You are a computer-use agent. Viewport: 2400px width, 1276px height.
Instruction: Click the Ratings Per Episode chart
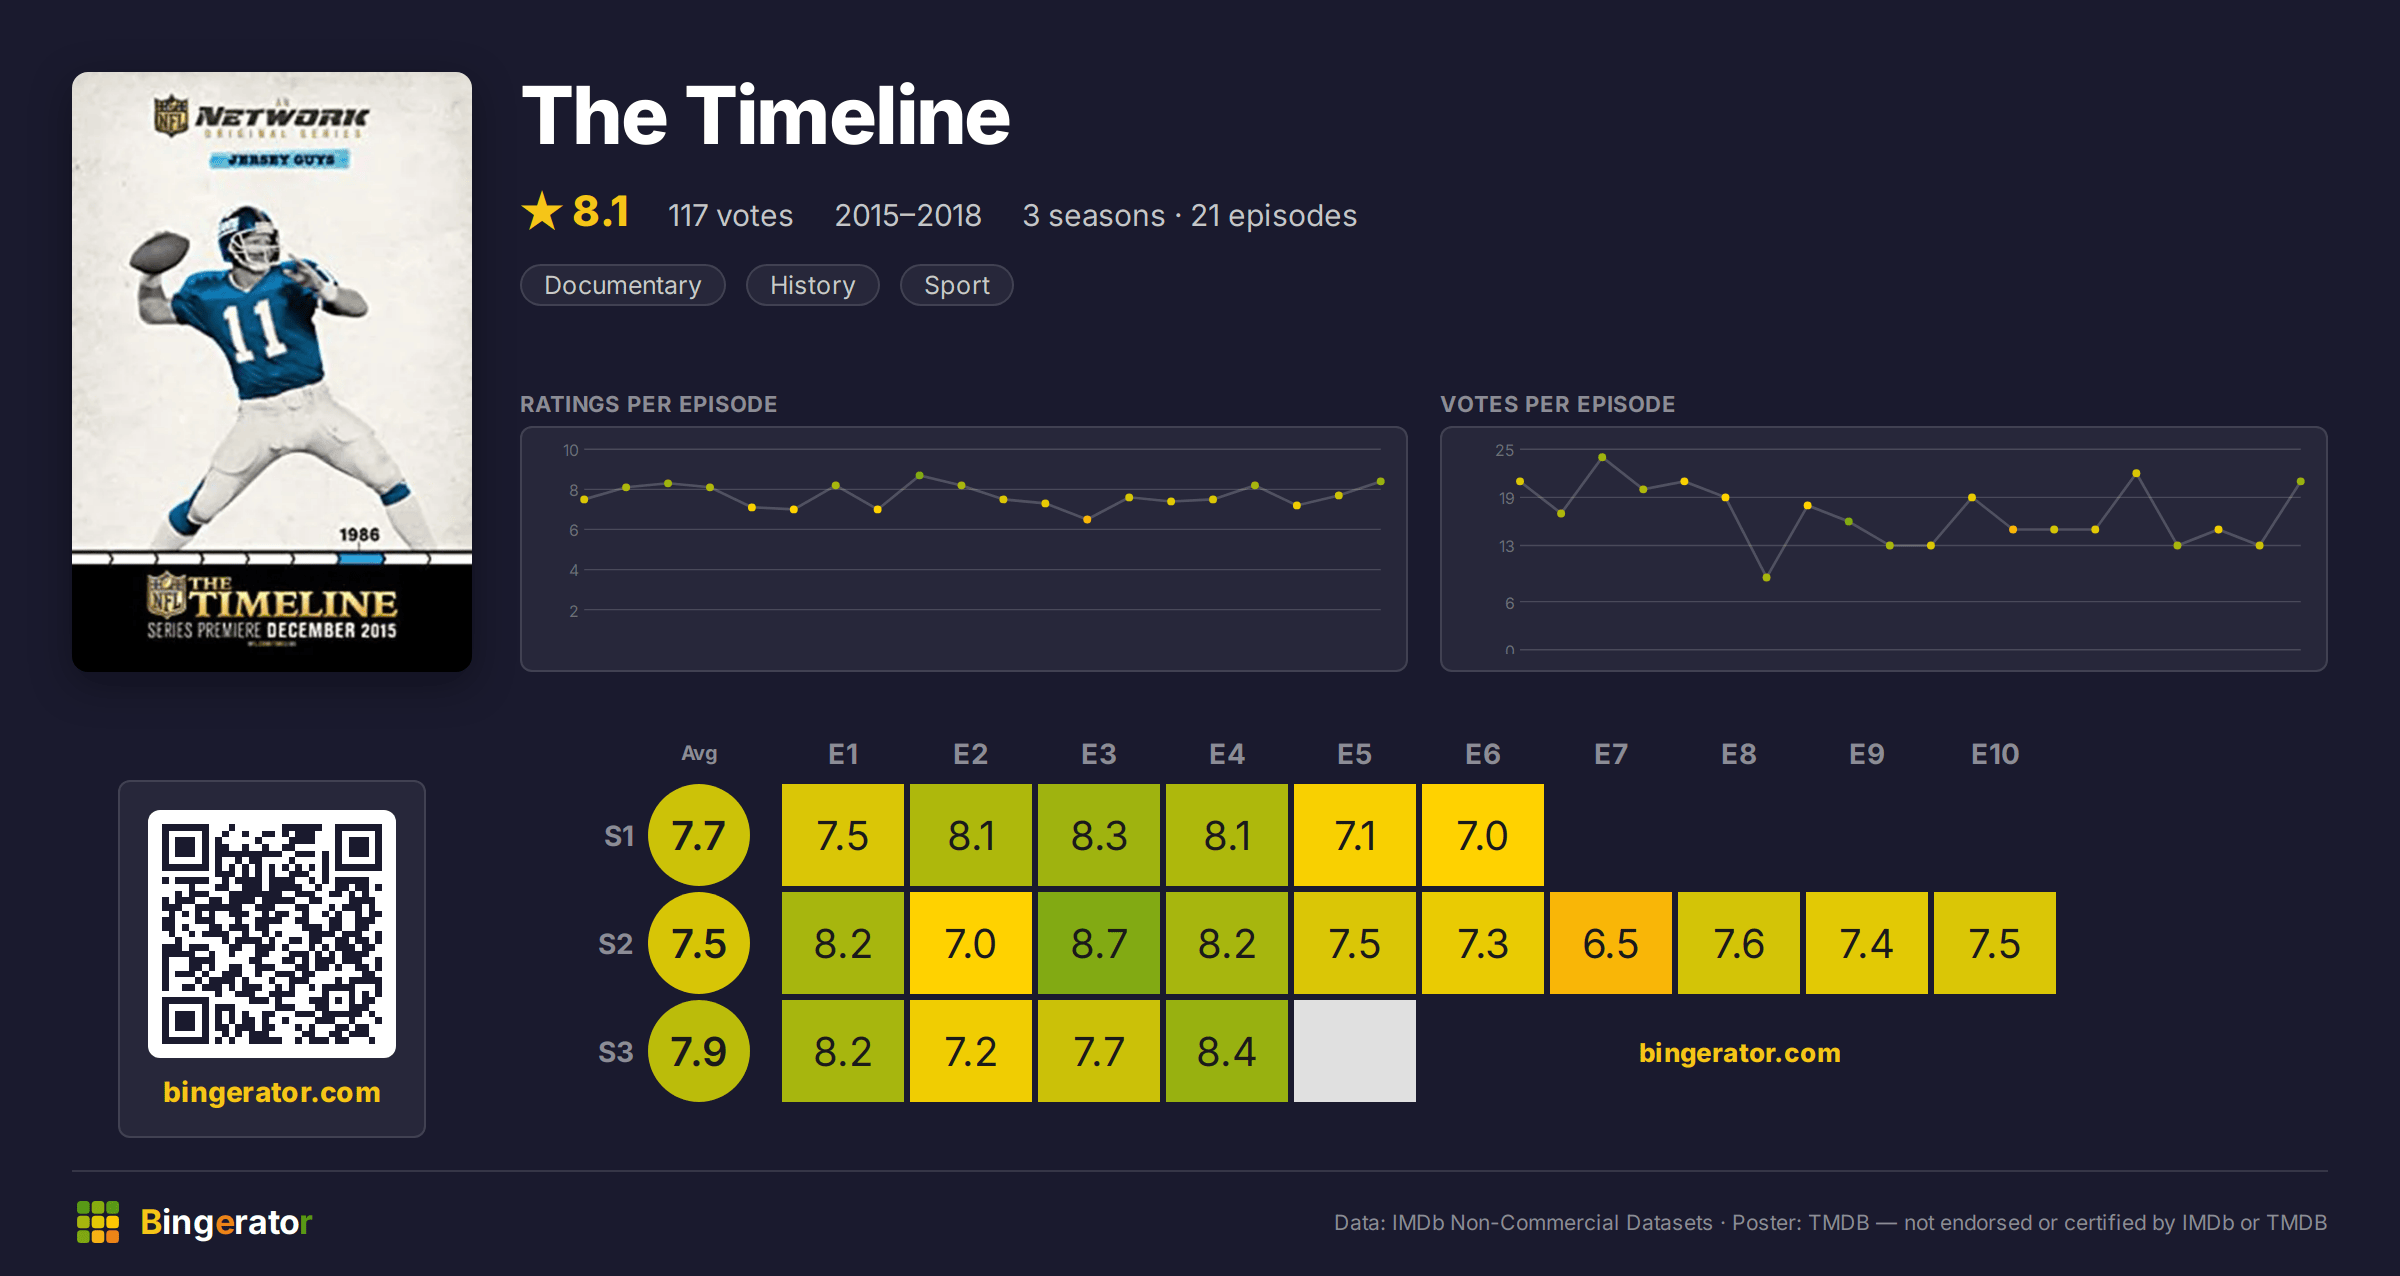point(964,549)
